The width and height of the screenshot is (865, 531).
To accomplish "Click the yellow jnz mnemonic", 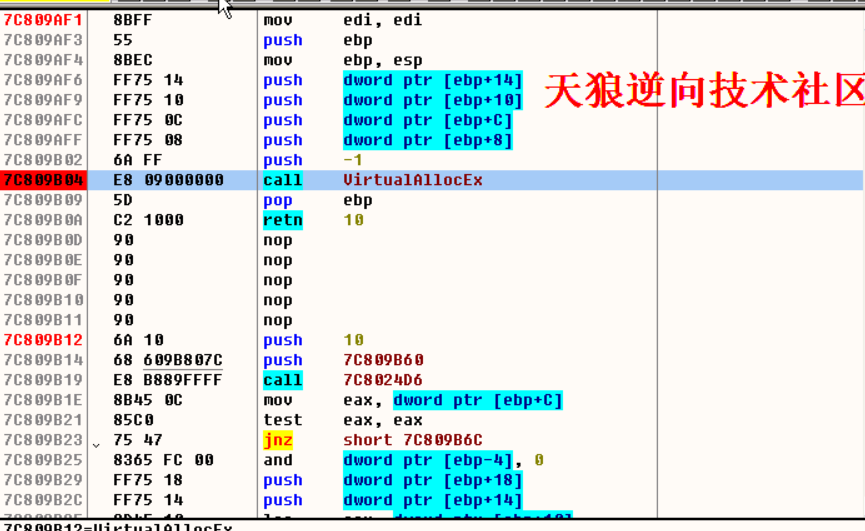I will 278,440.
